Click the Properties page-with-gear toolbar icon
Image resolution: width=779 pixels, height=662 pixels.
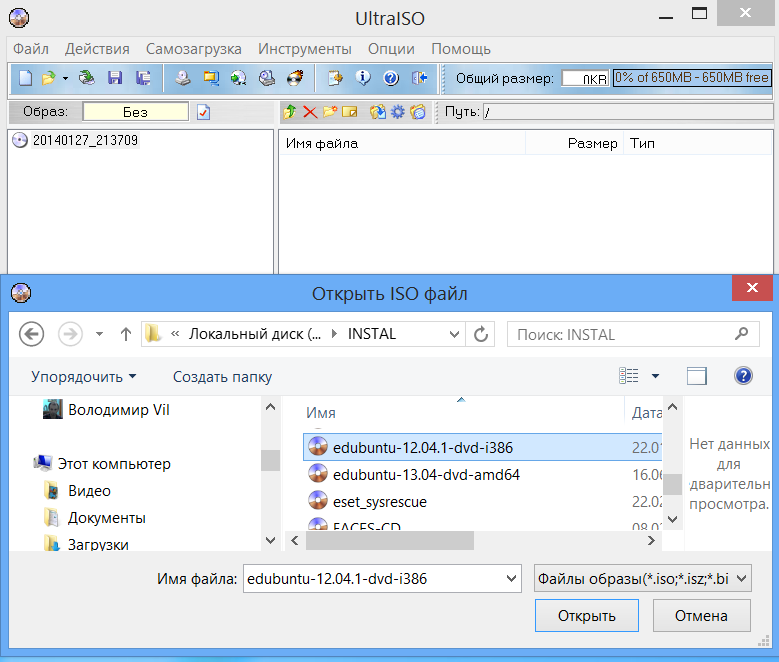(x=335, y=78)
